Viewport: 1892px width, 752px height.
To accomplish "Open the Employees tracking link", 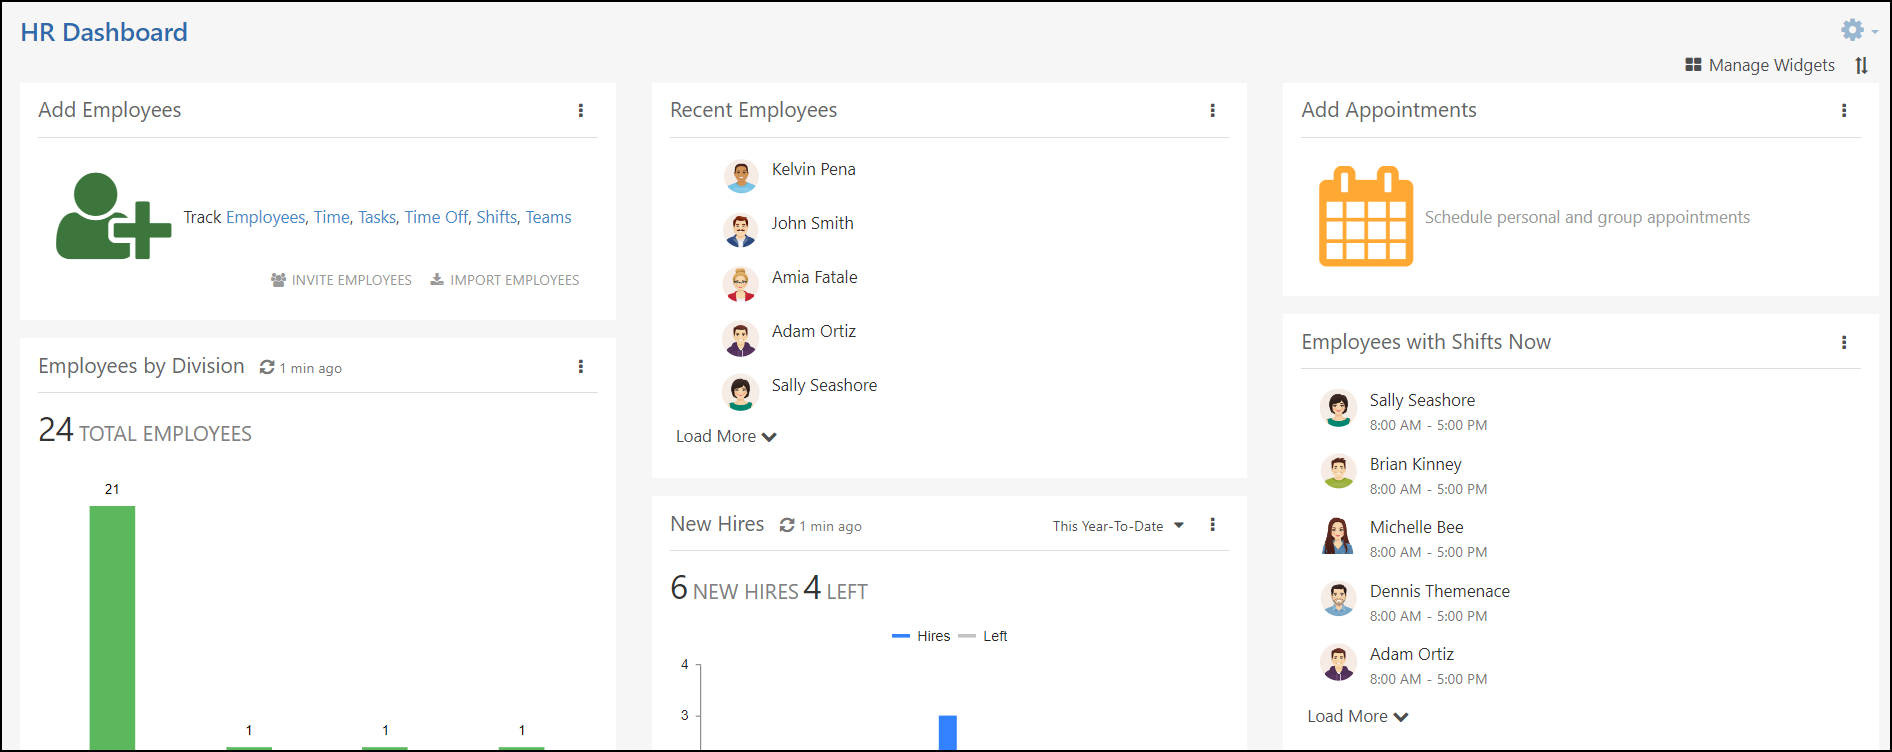I will pyautogui.click(x=265, y=217).
